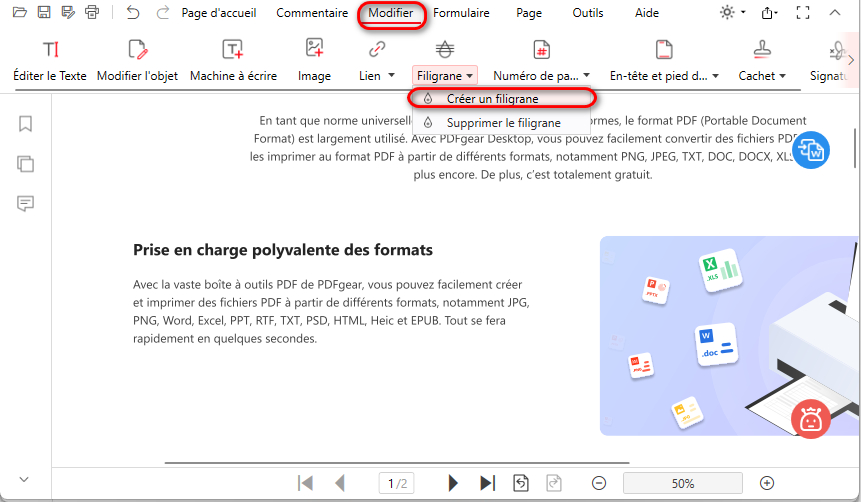This screenshot has height=502, width=861.
Task: Open the red chatbot assistant button
Action: (810, 419)
